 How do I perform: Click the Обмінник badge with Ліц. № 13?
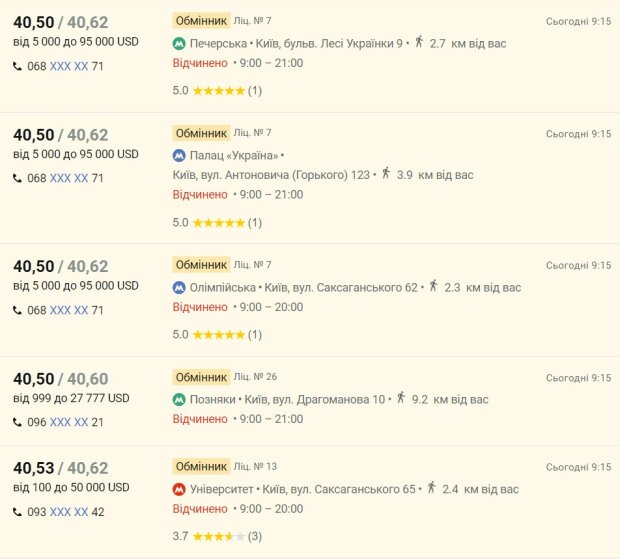click(x=201, y=466)
